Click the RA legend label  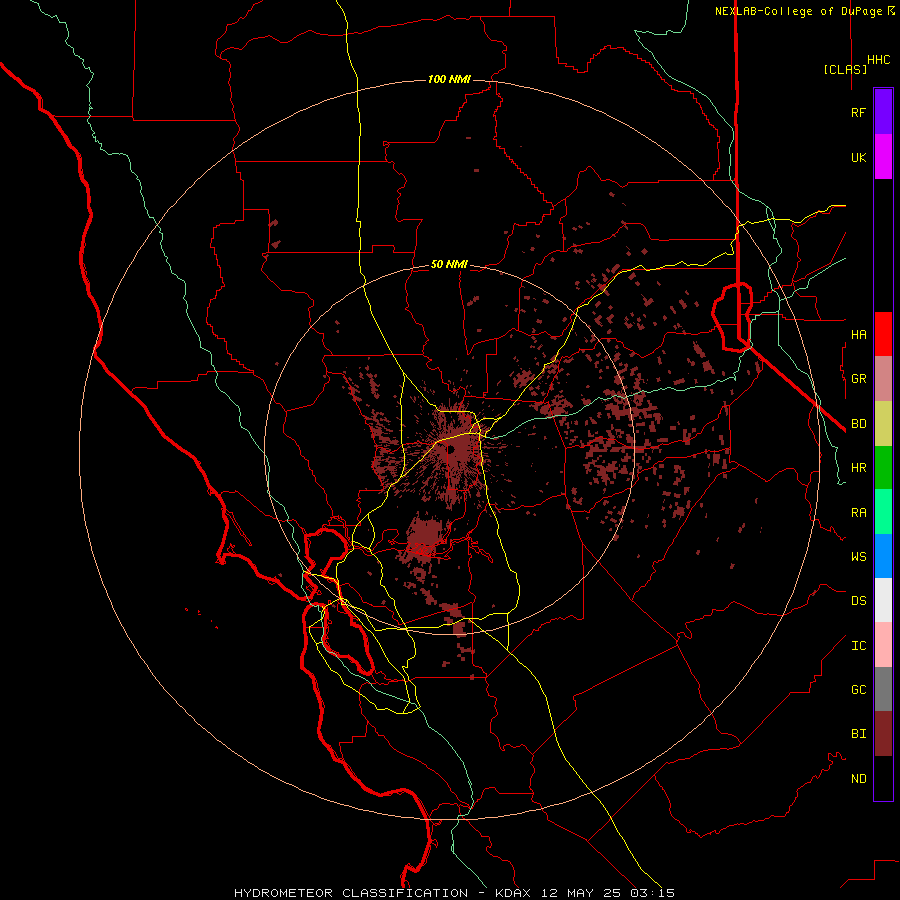[x=858, y=513]
